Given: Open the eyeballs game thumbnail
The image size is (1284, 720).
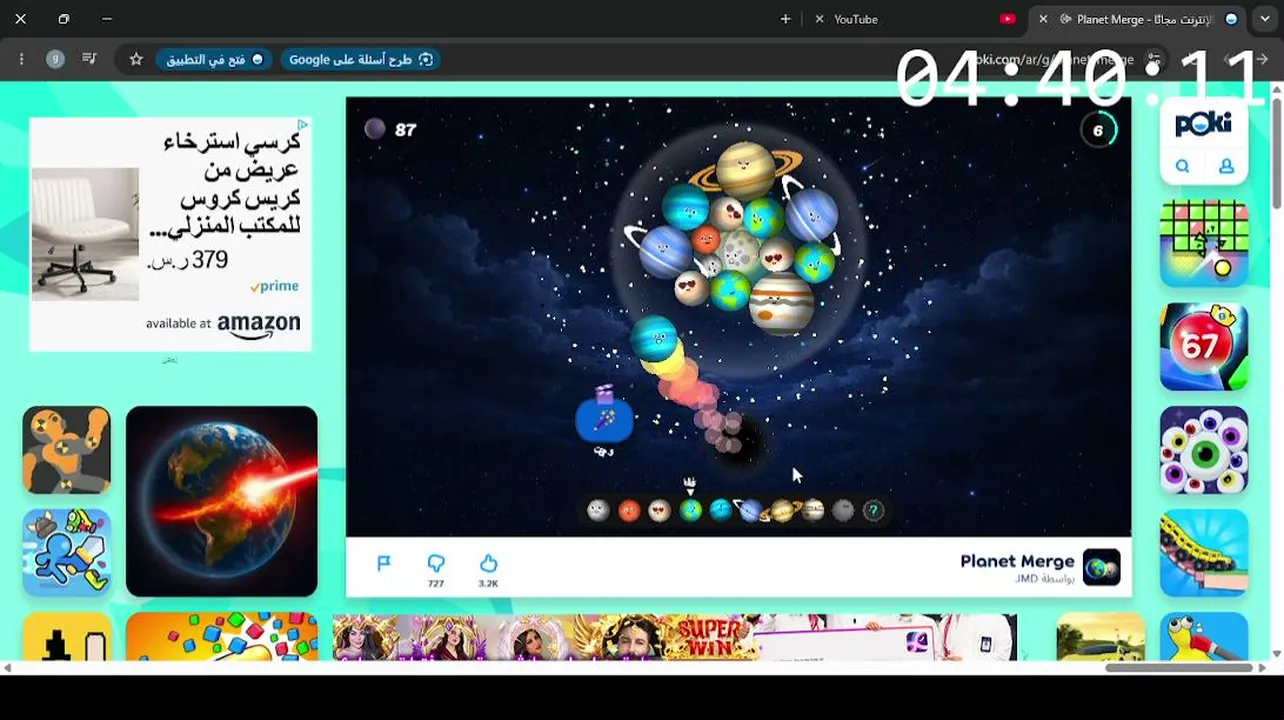Looking at the screenshot, I should (x=1204, y=450).
